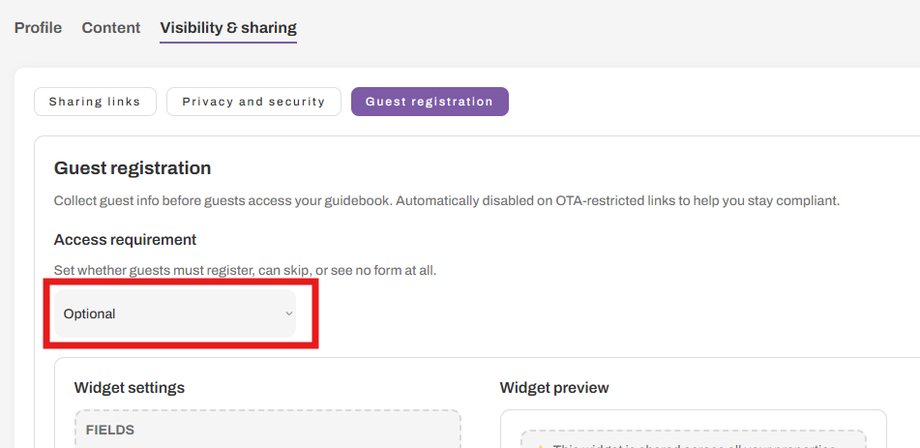Open Privacy and security settings
Screen dimensions: 920x448
(254, 102)
